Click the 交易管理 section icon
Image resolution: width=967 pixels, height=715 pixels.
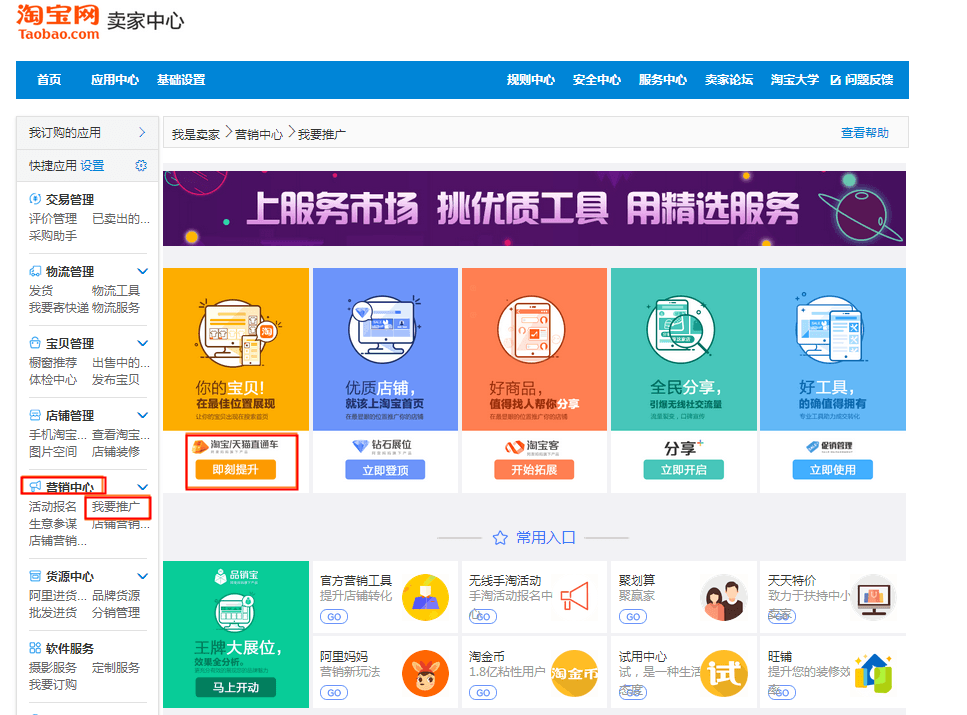click(x=35, y=199)
